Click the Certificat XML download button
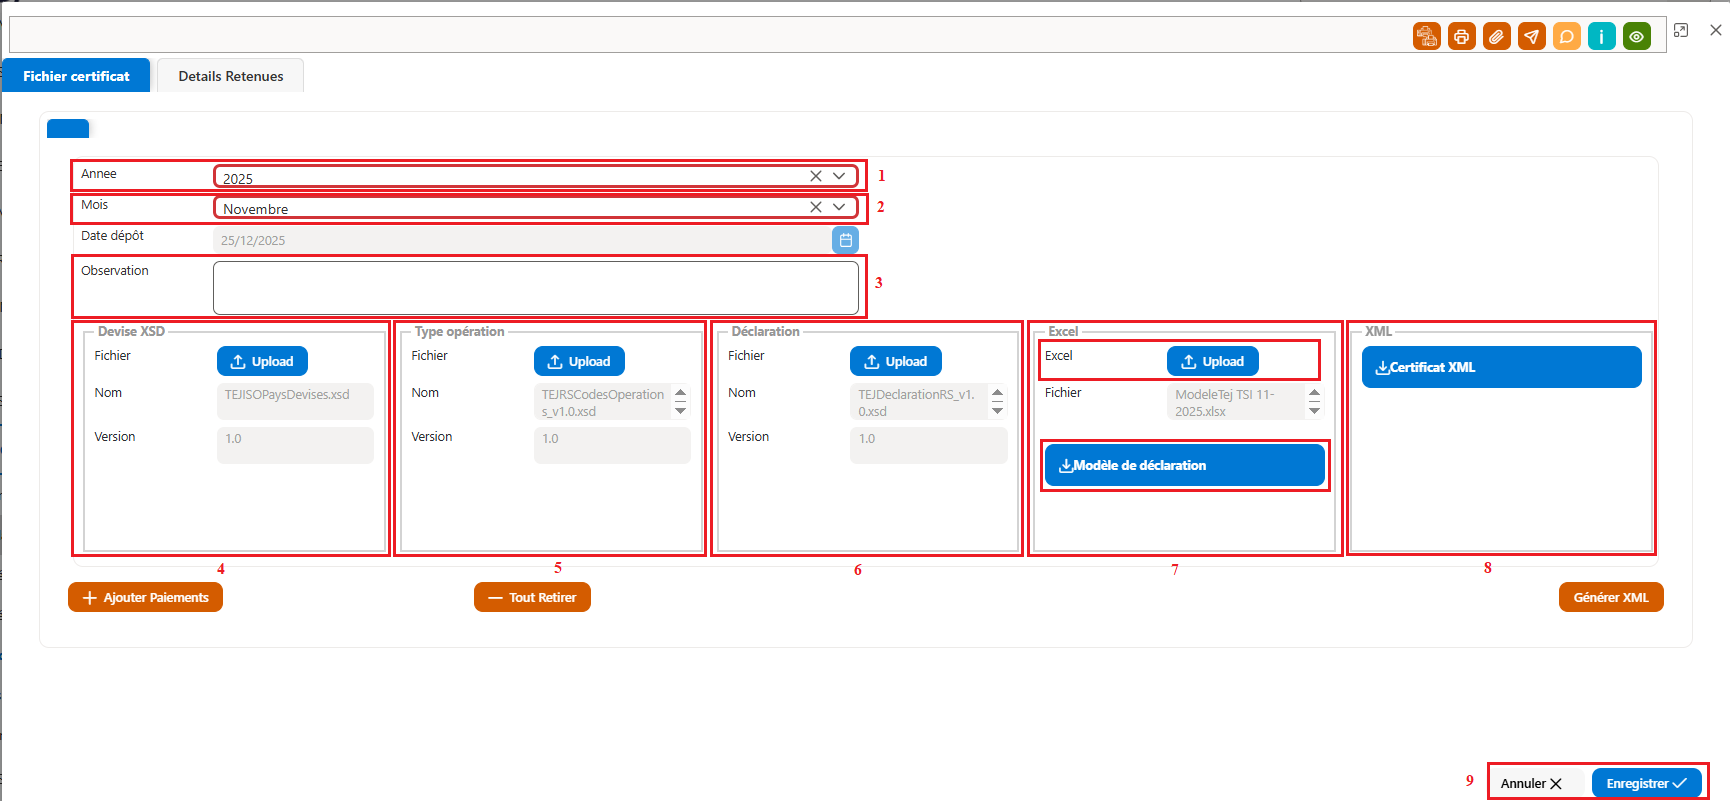The image size is (1730, 801). click(x=1502, y=367)
